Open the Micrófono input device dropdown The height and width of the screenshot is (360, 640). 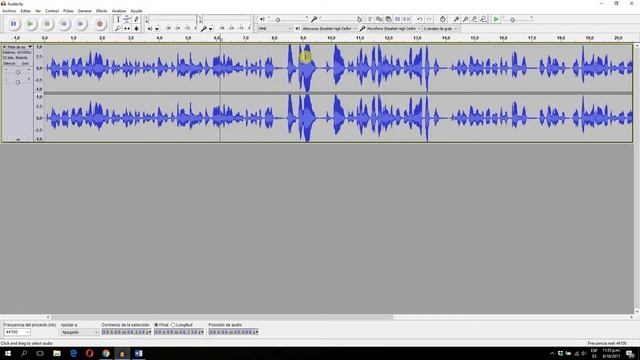tap(393, 29)
